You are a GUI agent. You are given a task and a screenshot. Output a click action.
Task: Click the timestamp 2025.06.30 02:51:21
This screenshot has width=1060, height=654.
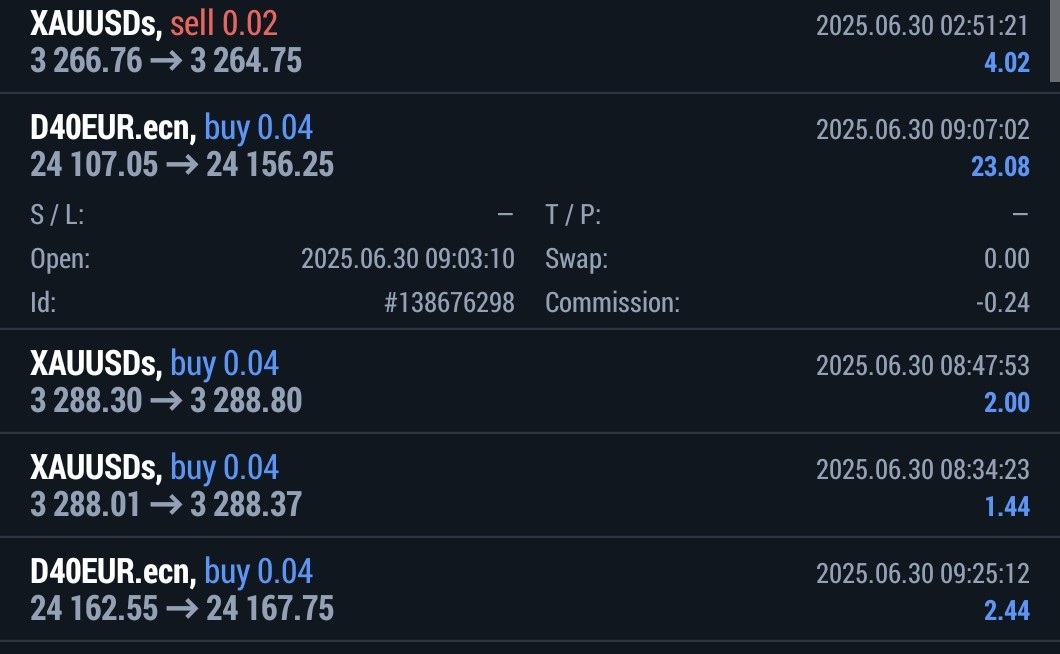pyautogui.click(x=922, y=25)
